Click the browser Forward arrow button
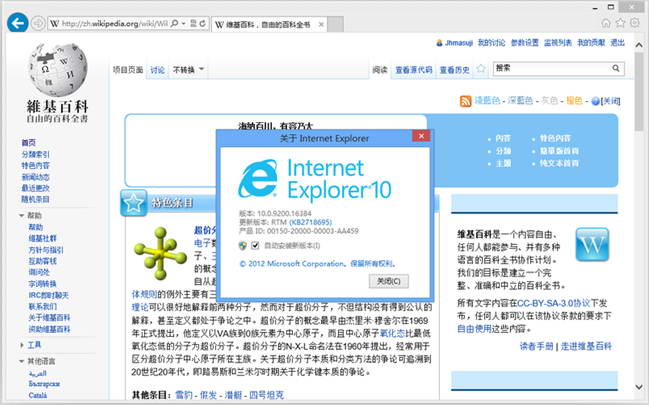649x405 pixels. click(x=38, y=23)
